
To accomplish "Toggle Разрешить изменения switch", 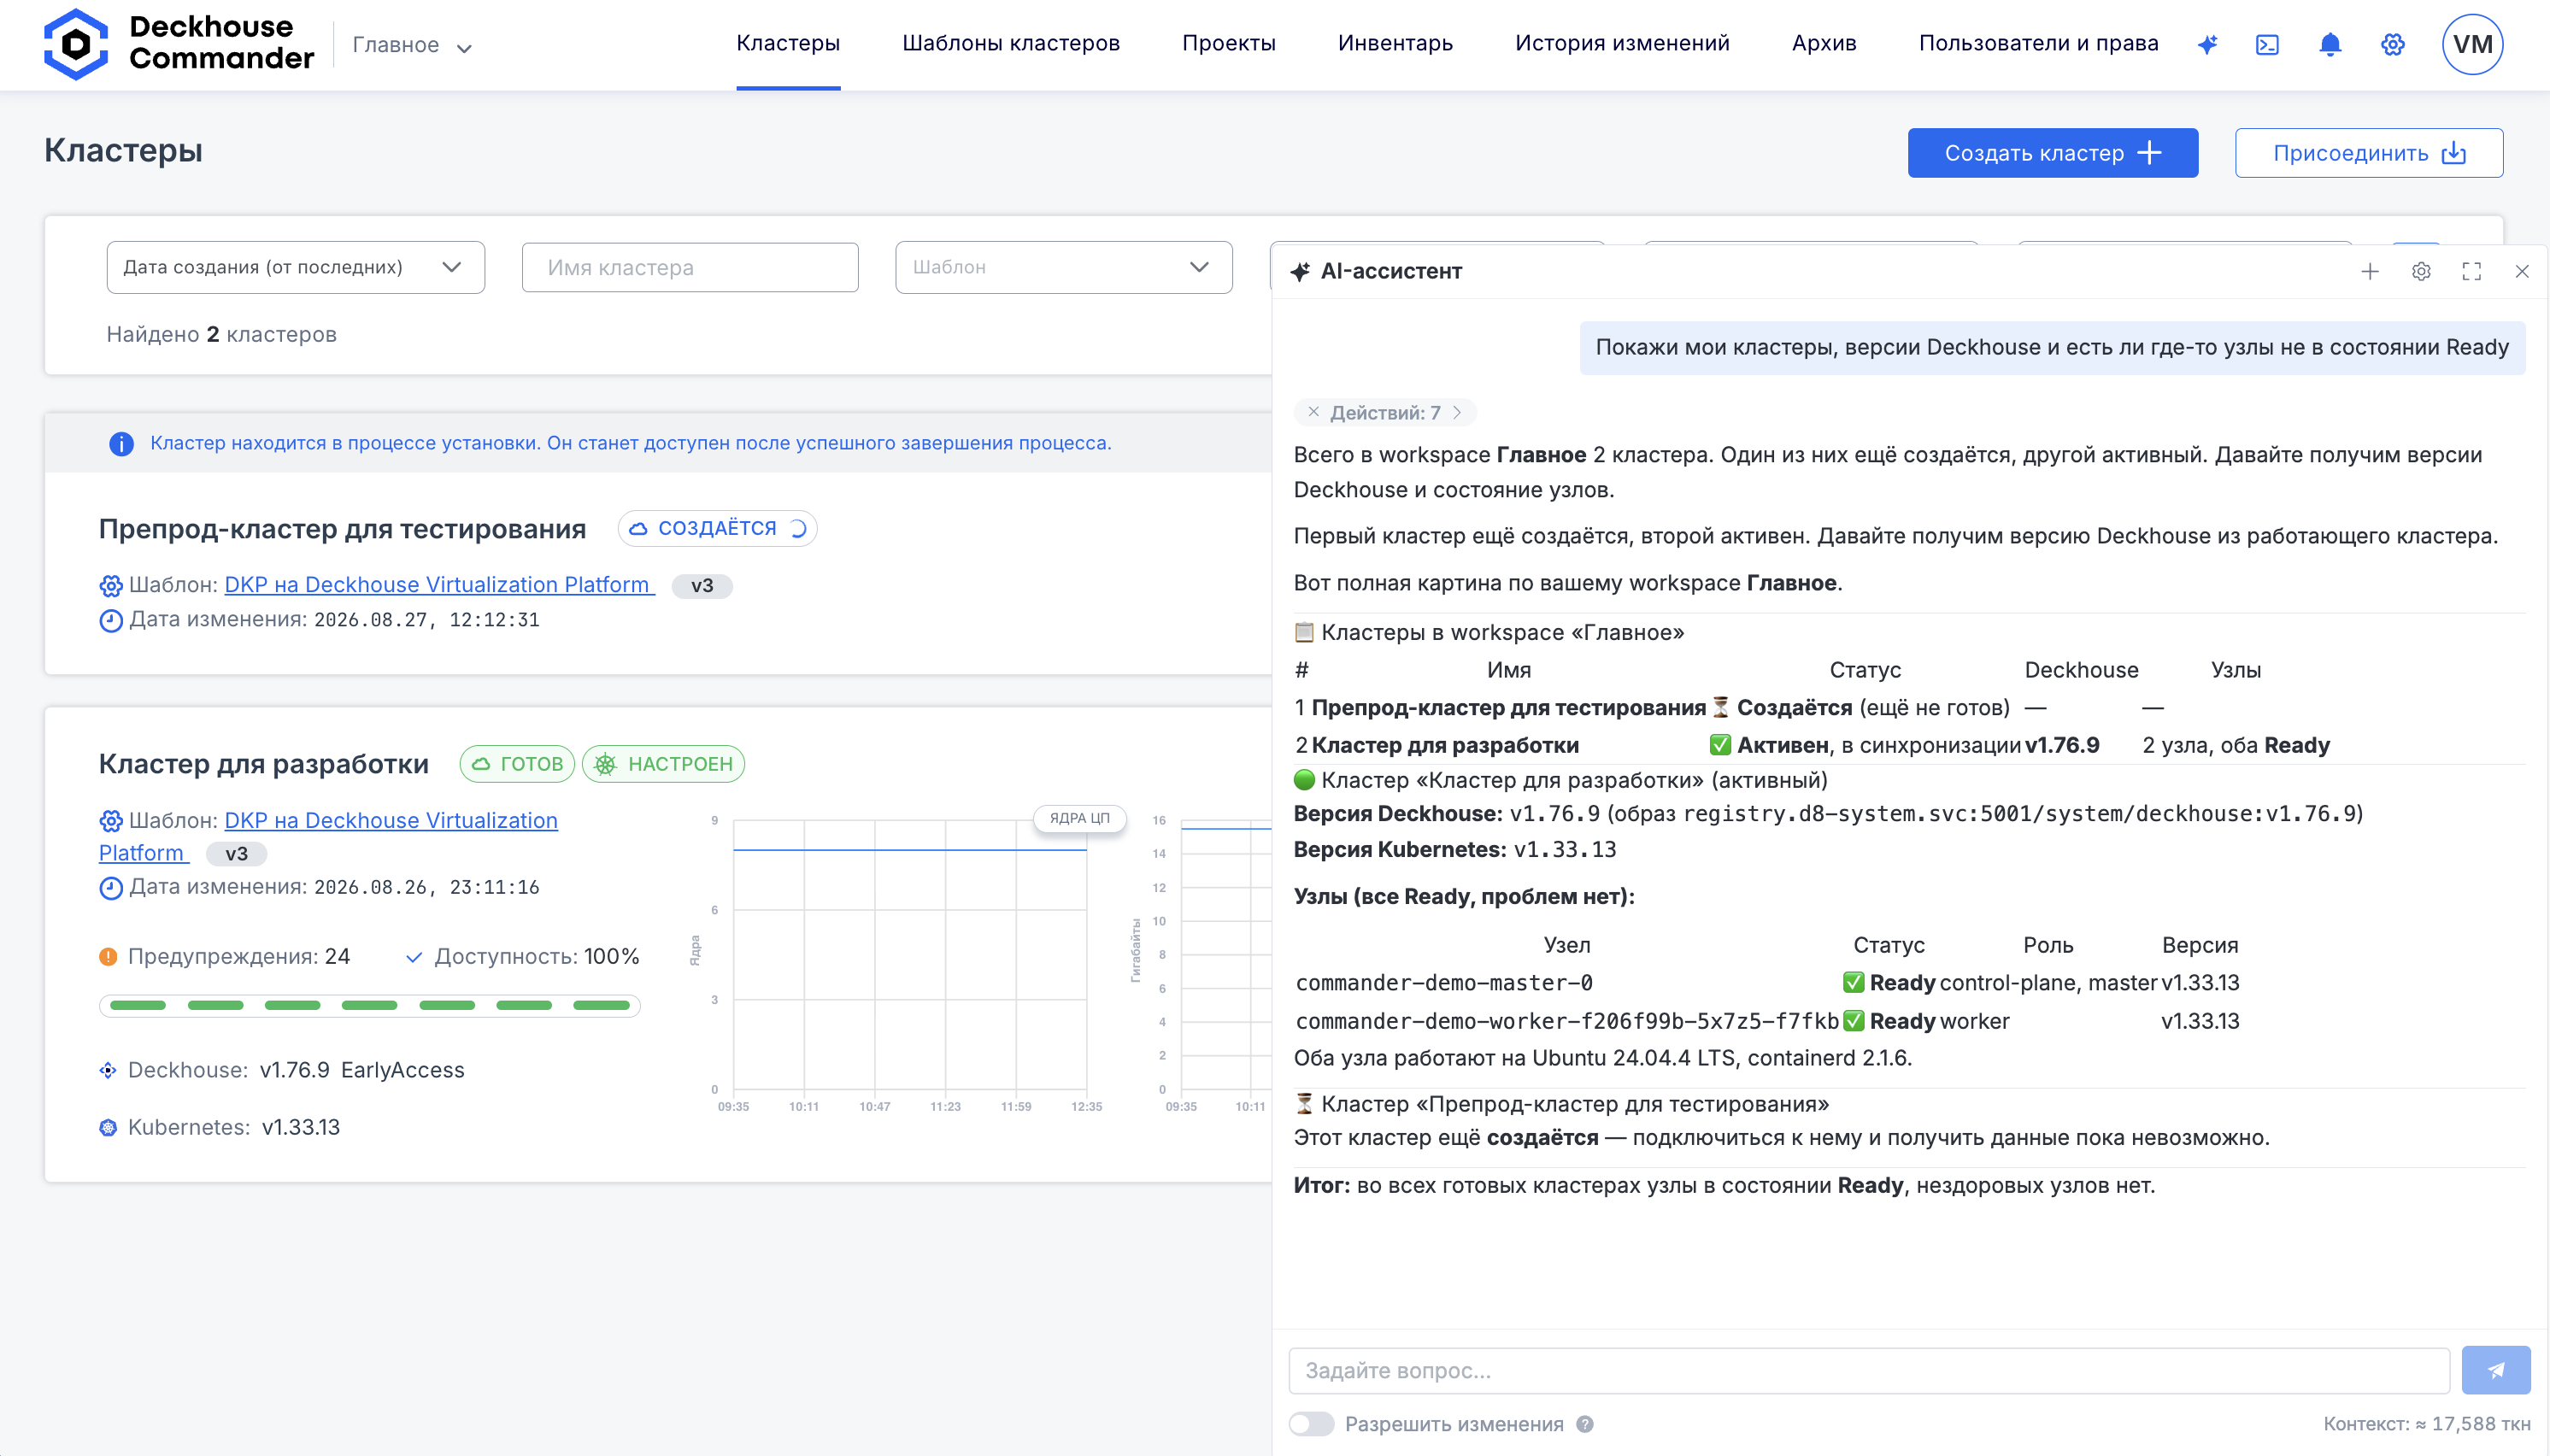I will [1311, 1424].
